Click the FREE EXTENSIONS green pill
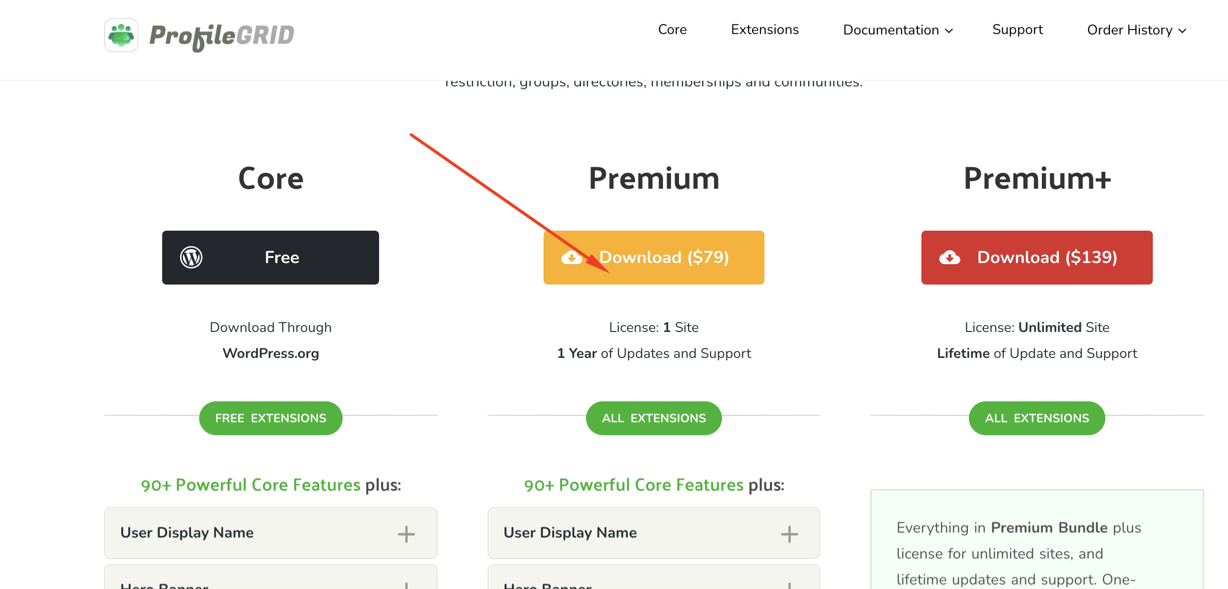The width and height of the screenshot is (1228, 589). (271, 418)
